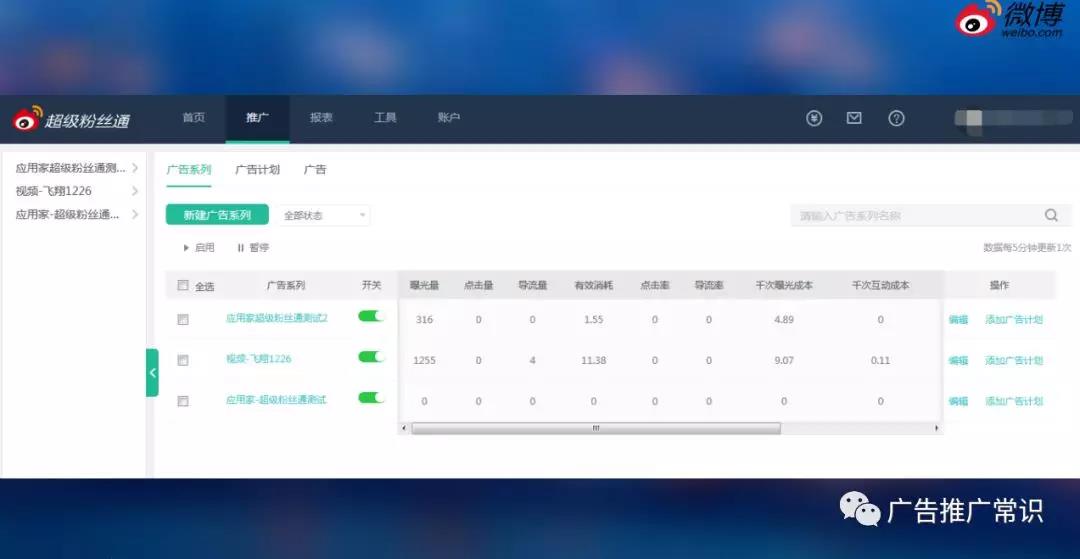The image size is (1080, 559).
Task: Click the blurred account name area
Action: [x=1013, y=118]
